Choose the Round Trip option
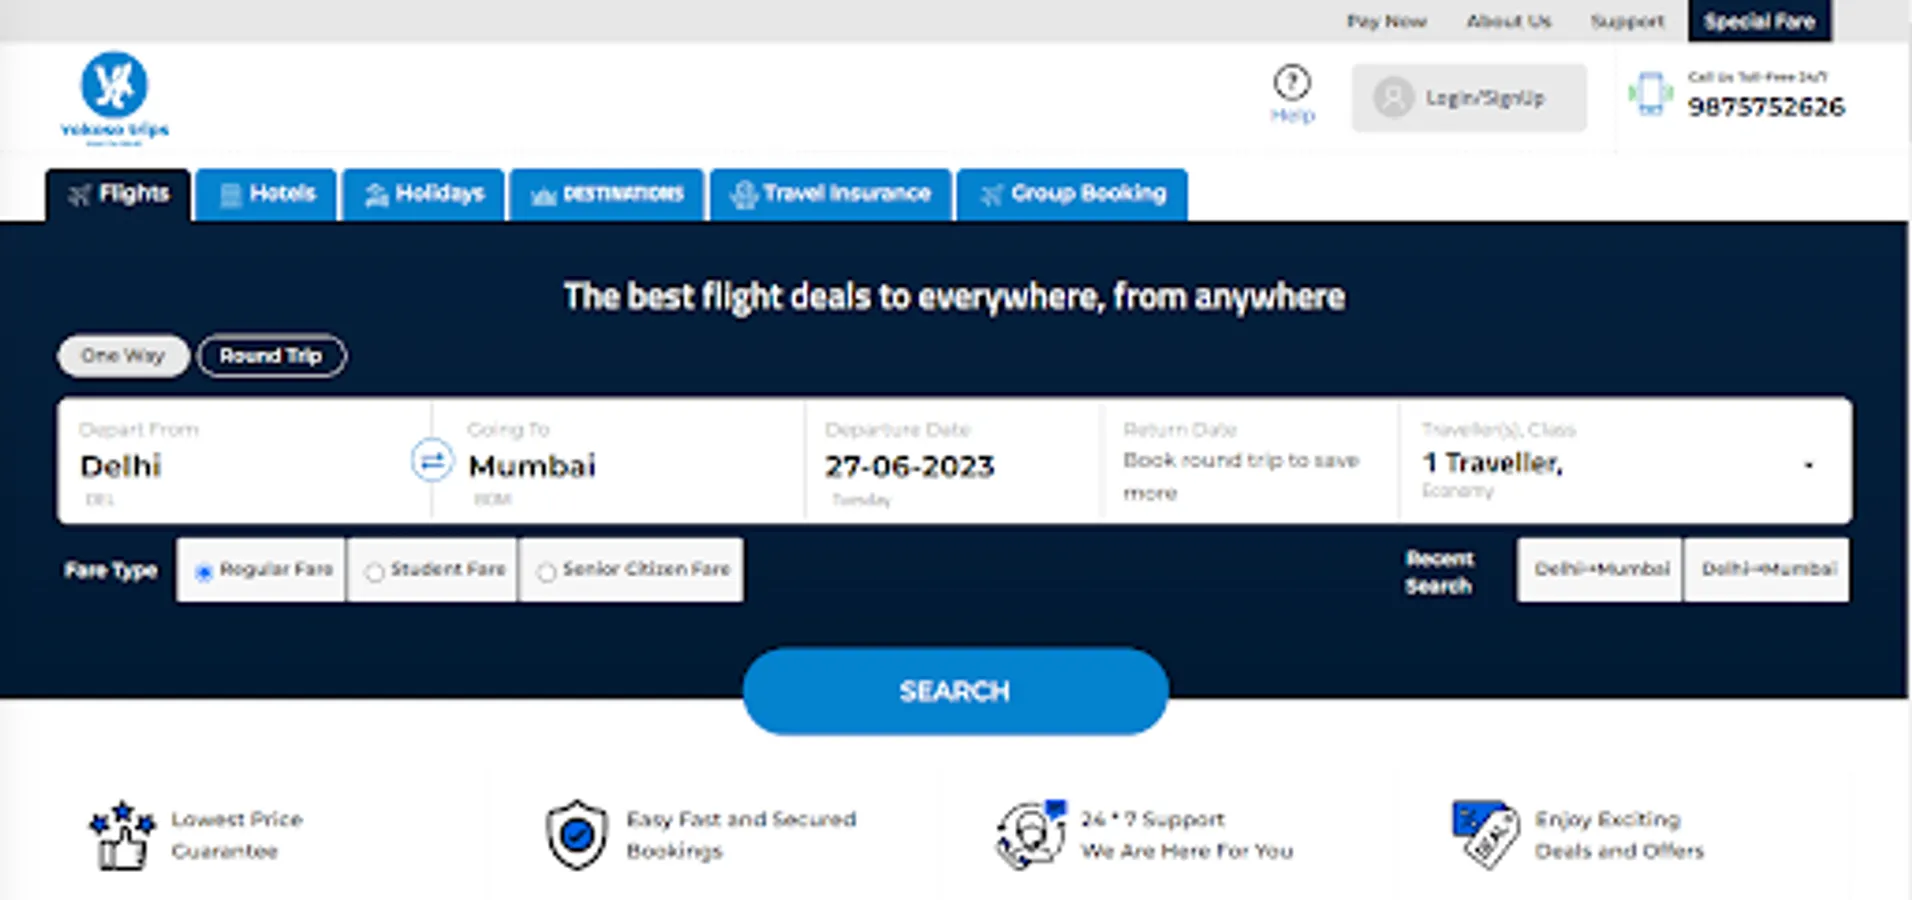The width and height of the screenshot is (1912, 900). pos(272,356)
